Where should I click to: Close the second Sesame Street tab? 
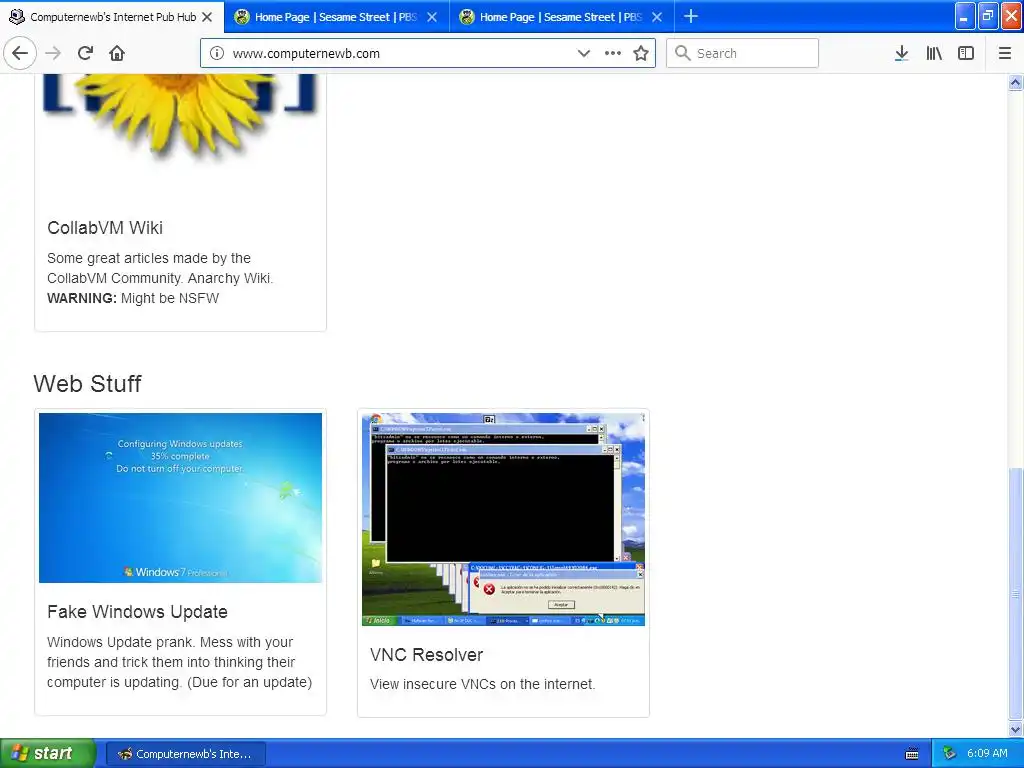(x=657, y=17)
